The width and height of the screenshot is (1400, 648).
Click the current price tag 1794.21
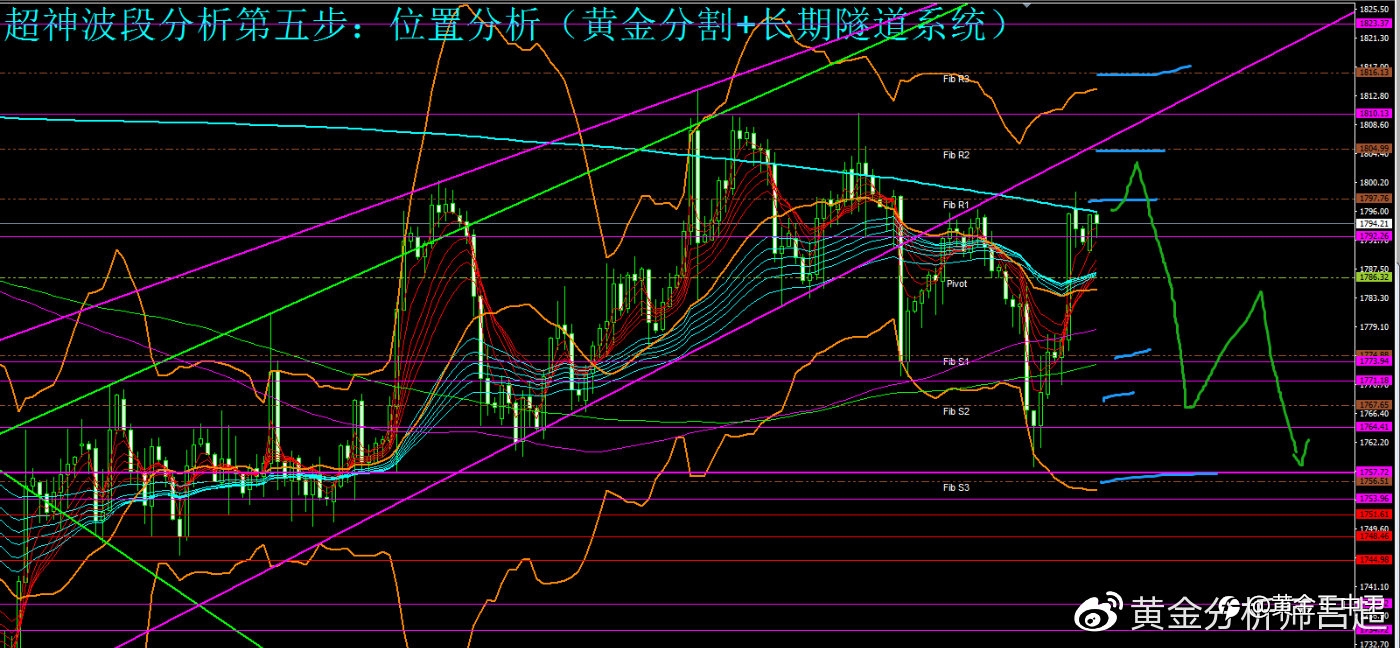coord(1375,223)
